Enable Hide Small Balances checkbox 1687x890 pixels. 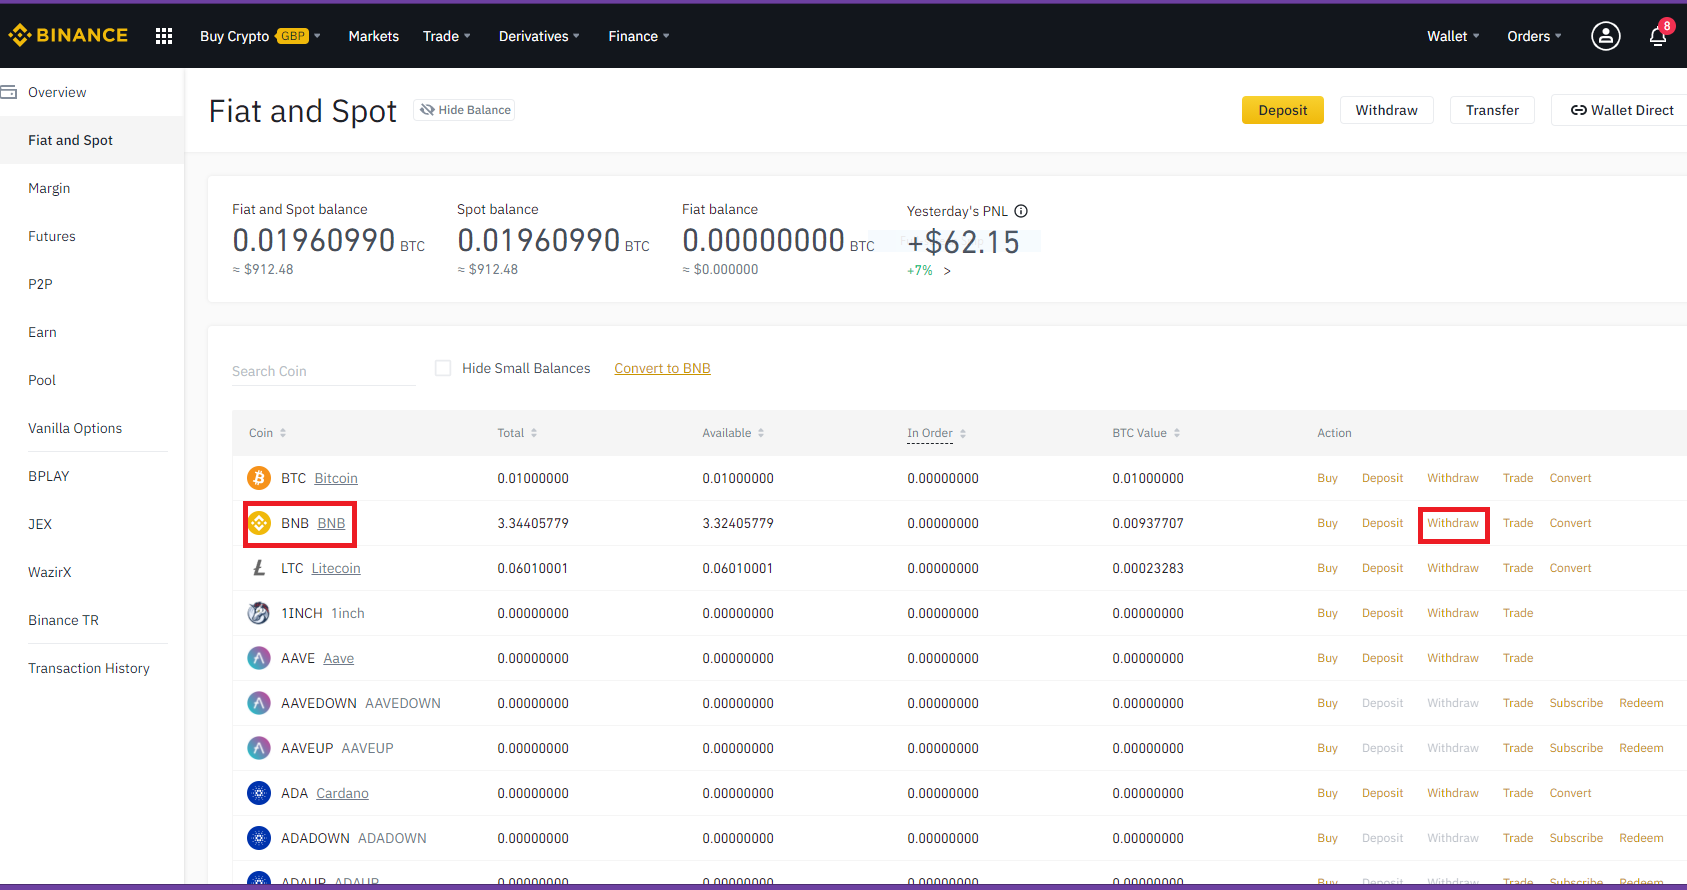[443, 368]
